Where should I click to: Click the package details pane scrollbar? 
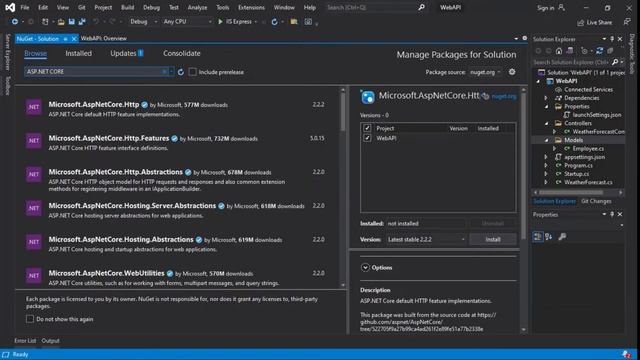pyautogui.click(x=524, y=166)
